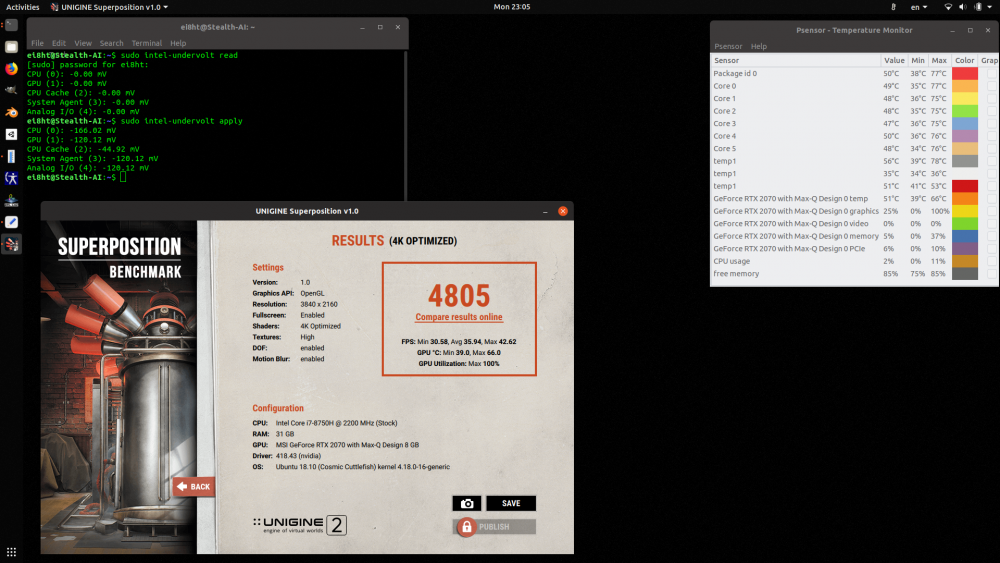1000x563 pixels.
Task: Open Compare results online link
Action: [x=459, y=317]
